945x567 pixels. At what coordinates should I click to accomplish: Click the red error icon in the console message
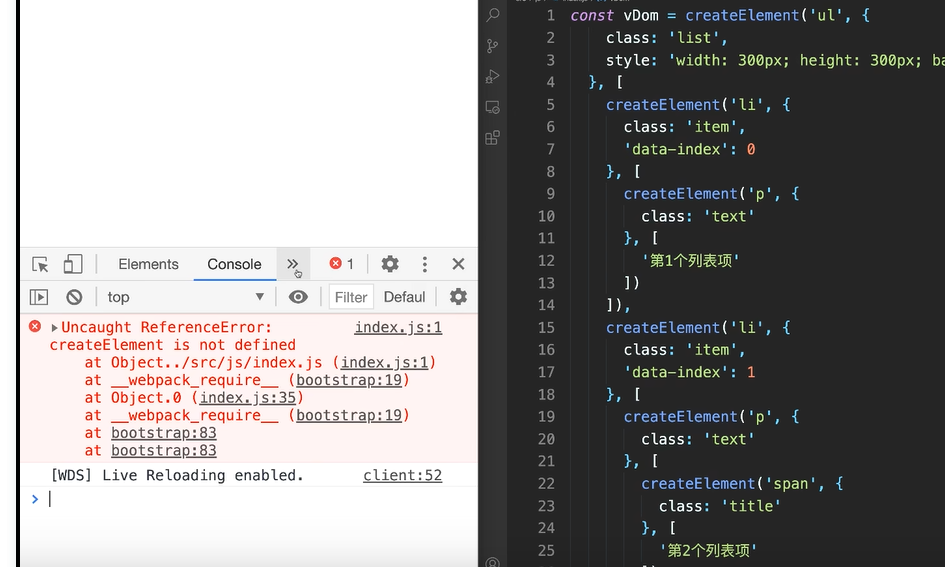(35, 327)
